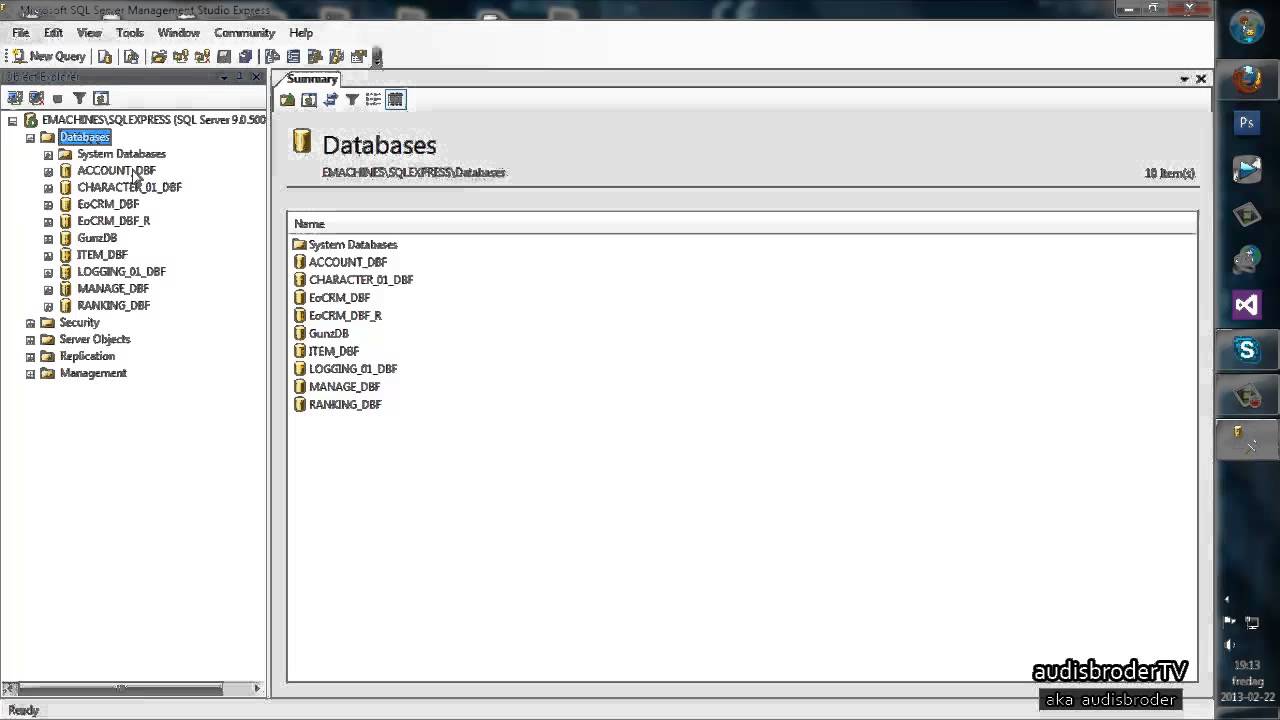Open the Window menu
The height and width of the screenshot is (720, 1280).
(x=179, y=33)
